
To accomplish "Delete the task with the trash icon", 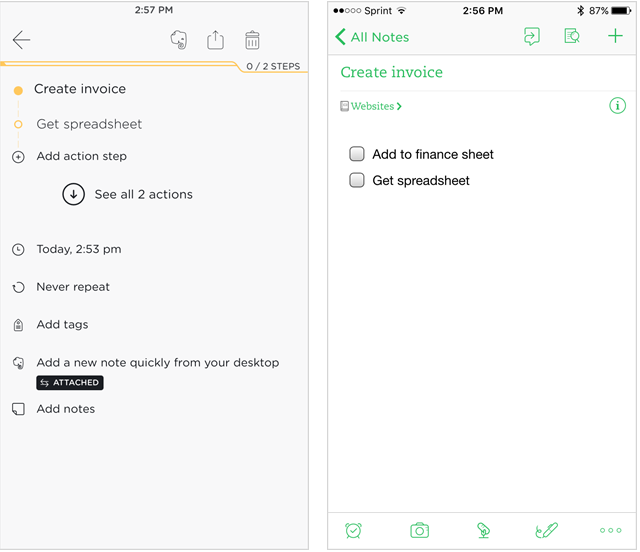I will (x=252, y=40).
